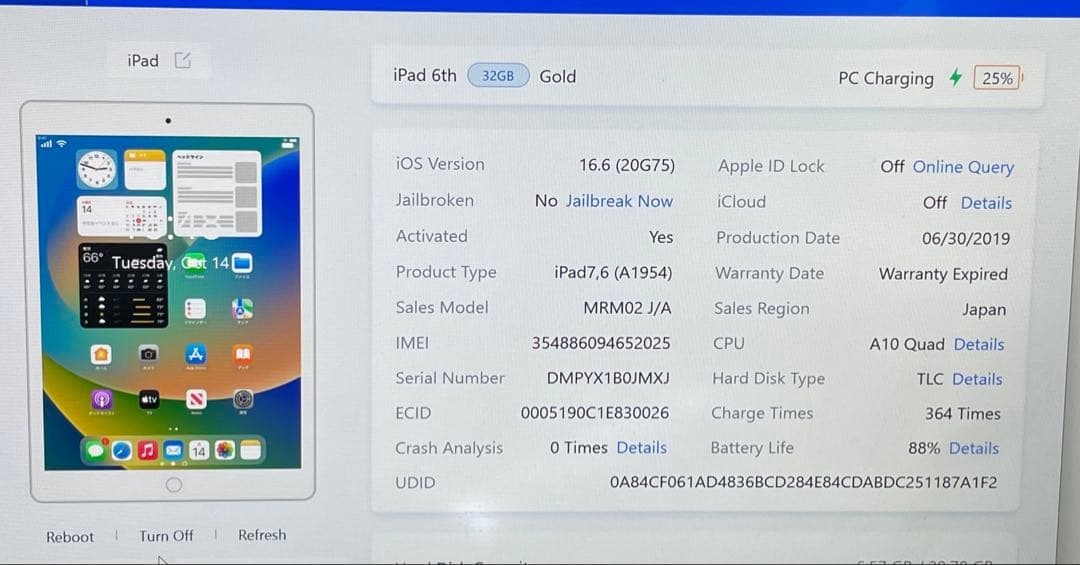1080x565 pixels.
Task: Click the Photos icon in preview dock
Action: (x=225, y=451)
